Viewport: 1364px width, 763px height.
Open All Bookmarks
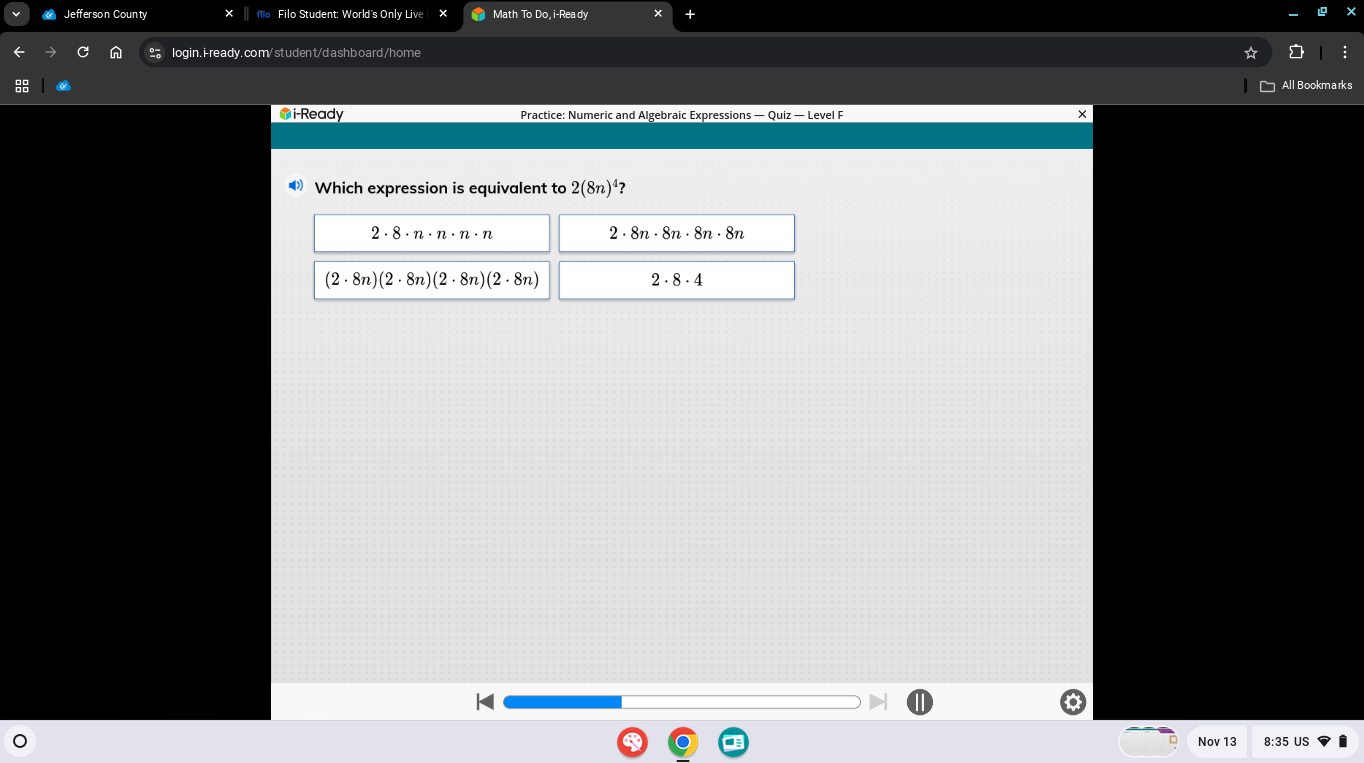1306,85
